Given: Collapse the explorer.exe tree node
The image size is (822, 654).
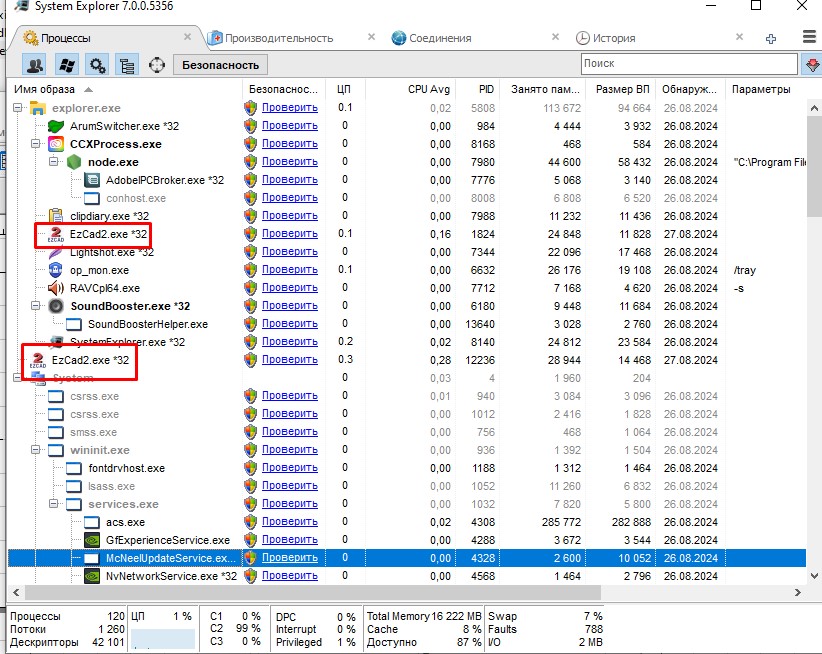Looking at the screenshot, I should coord(18,108).
